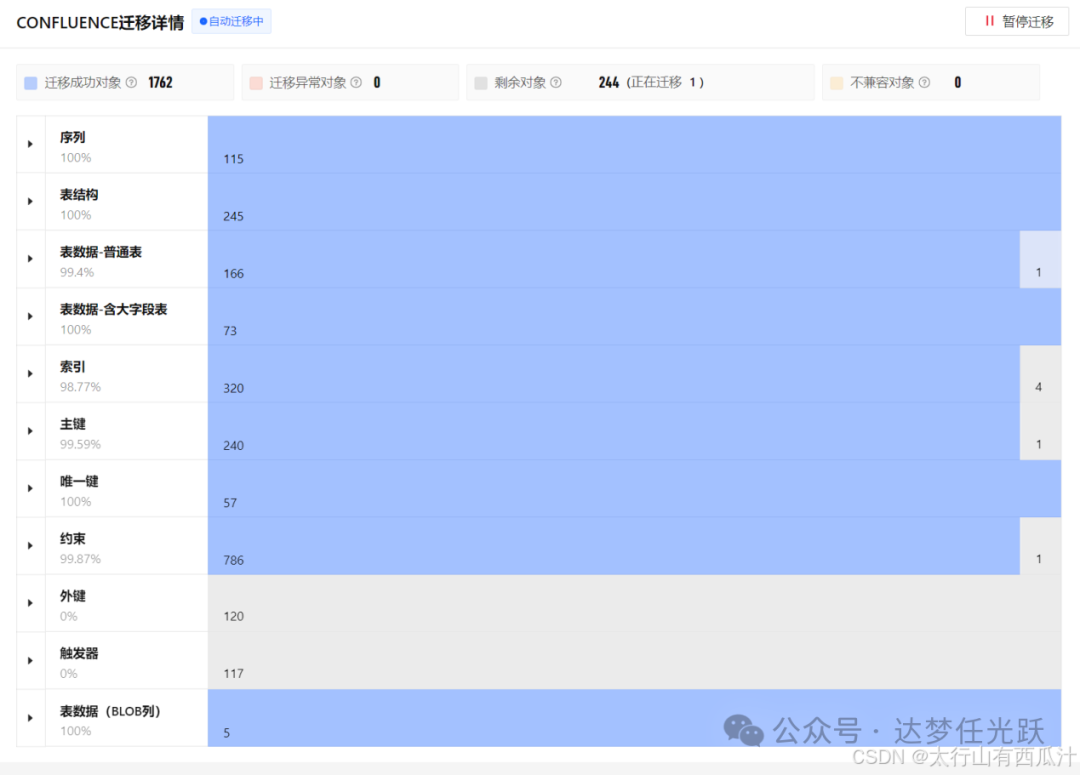
Task: Click gray swatch beside 剩余对象
Action: point(481,83)
